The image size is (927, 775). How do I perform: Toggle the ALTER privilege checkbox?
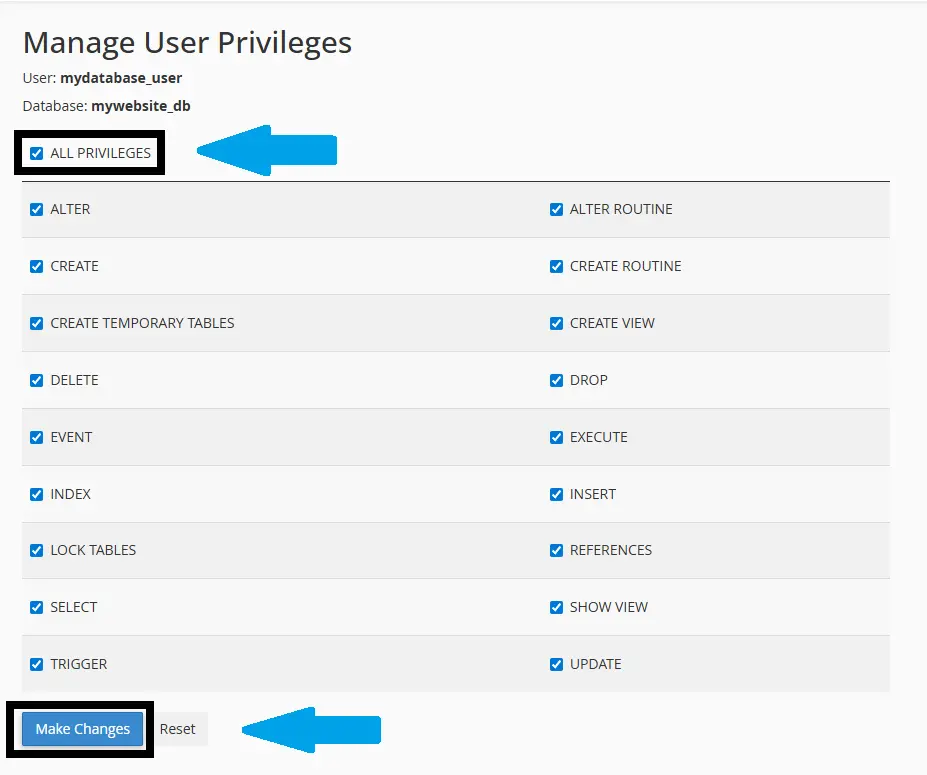37,209
